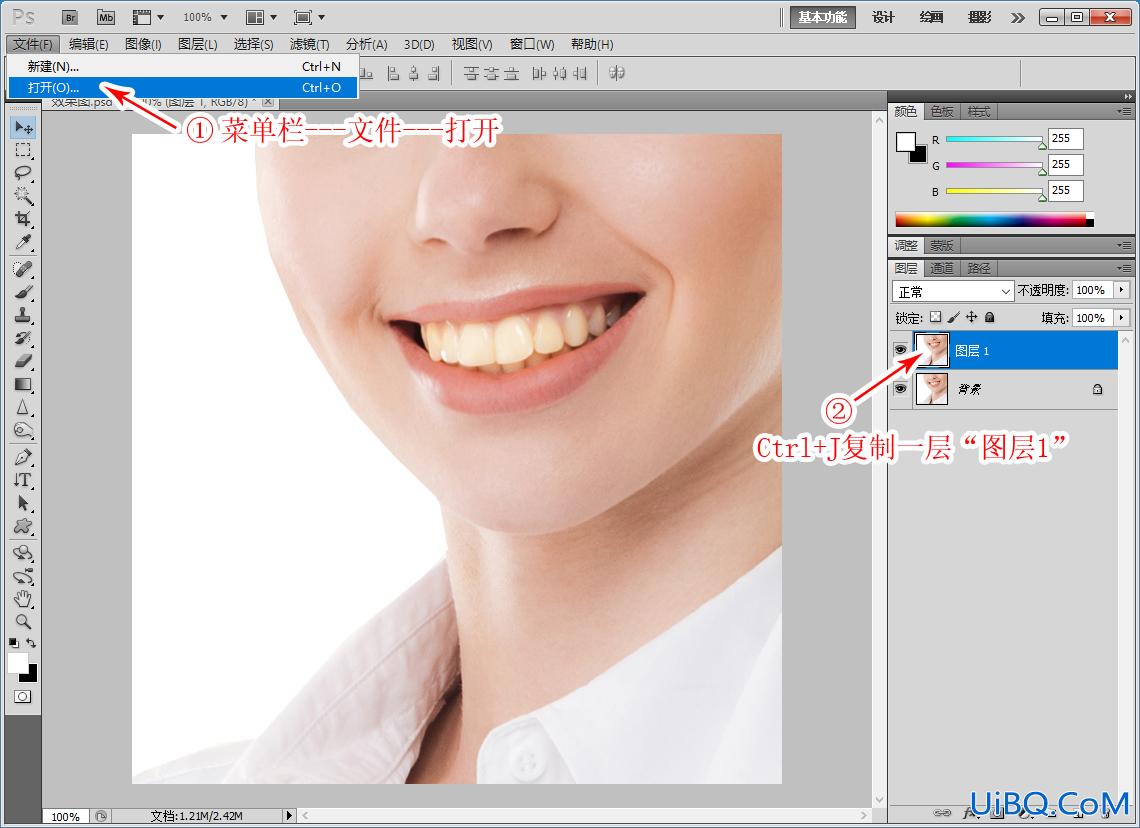Open the Color panel options menu
The image size is (1140, 828).
coord(1124,111)
